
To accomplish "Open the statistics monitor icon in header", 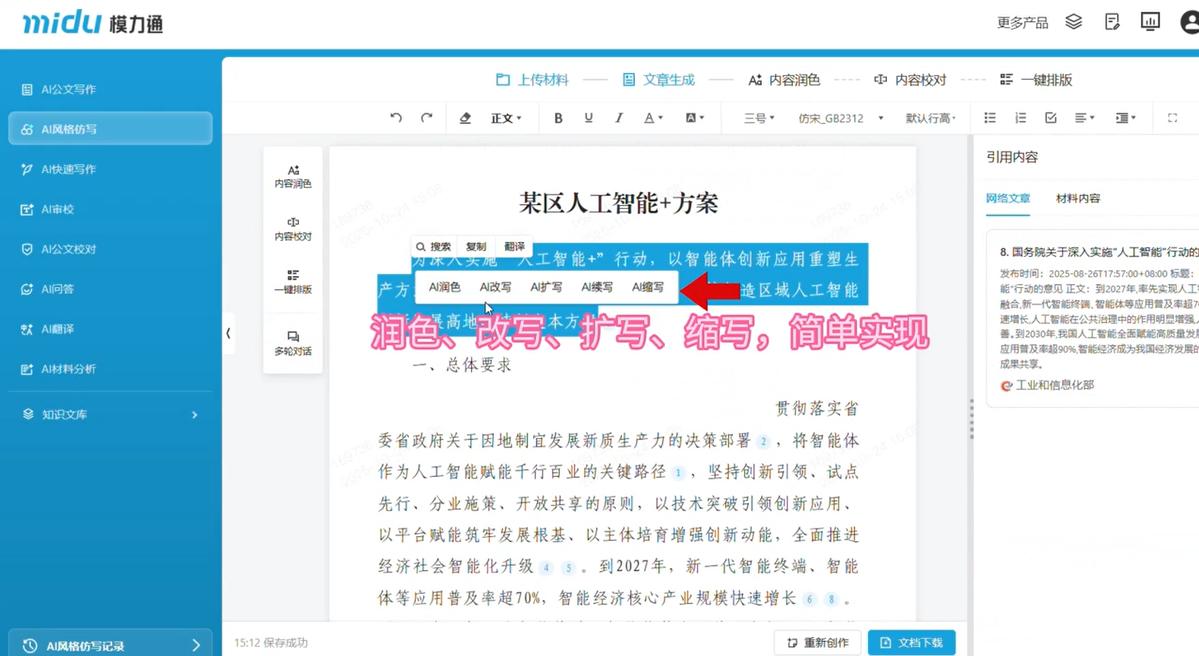I will (x=1150, y=22).
